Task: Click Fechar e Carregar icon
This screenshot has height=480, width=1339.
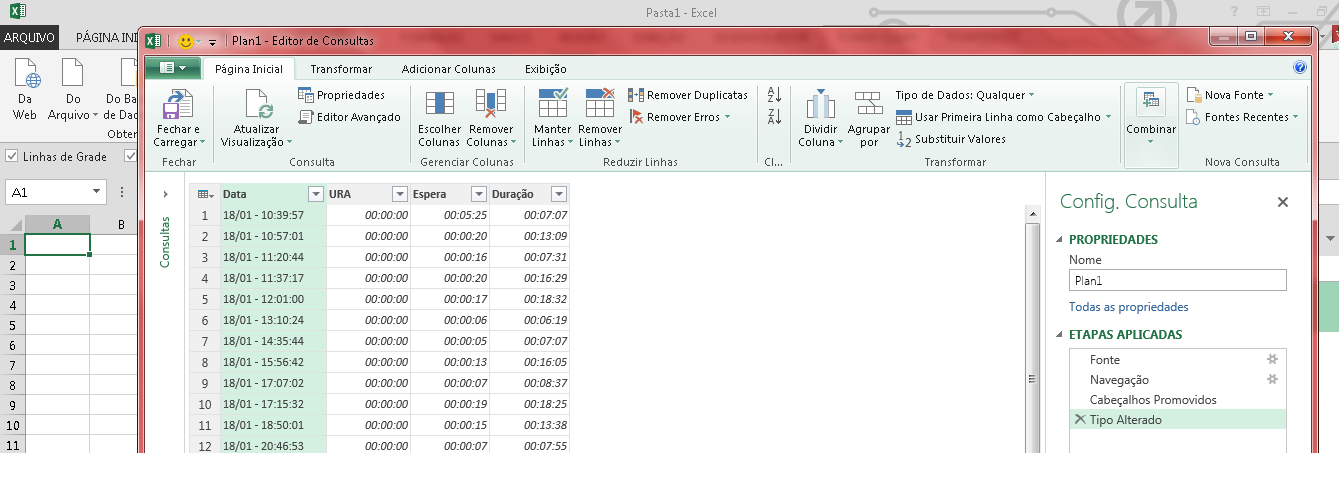Action: [x=177, y=105]
